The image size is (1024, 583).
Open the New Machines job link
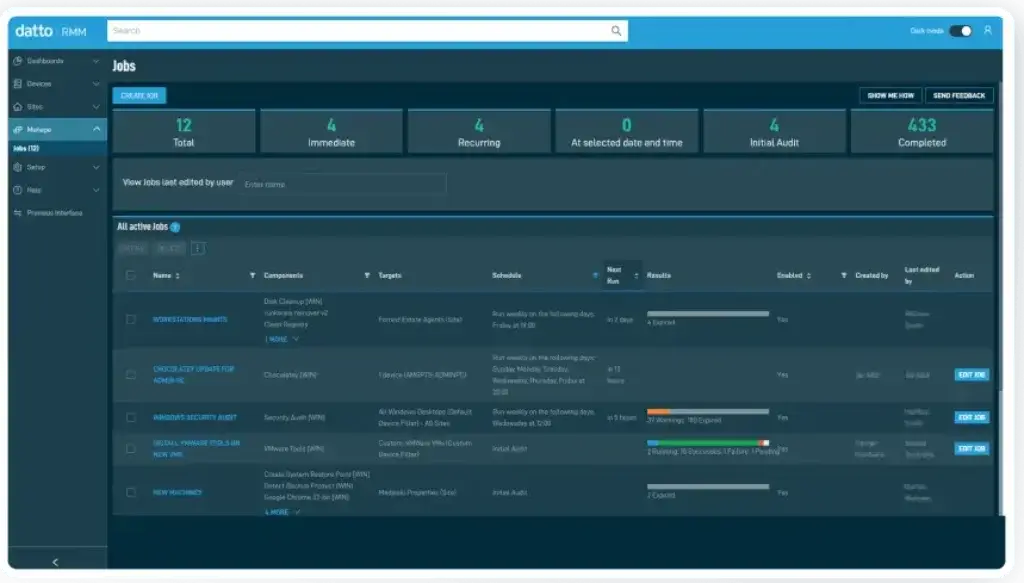[x=177, y=493]
